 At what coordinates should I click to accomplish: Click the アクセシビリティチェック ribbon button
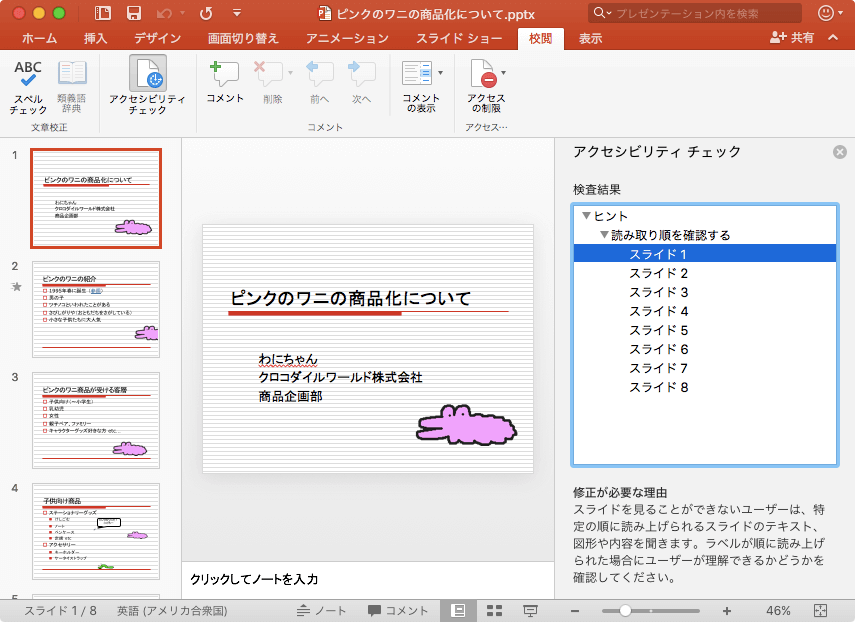tap(147, 86)
